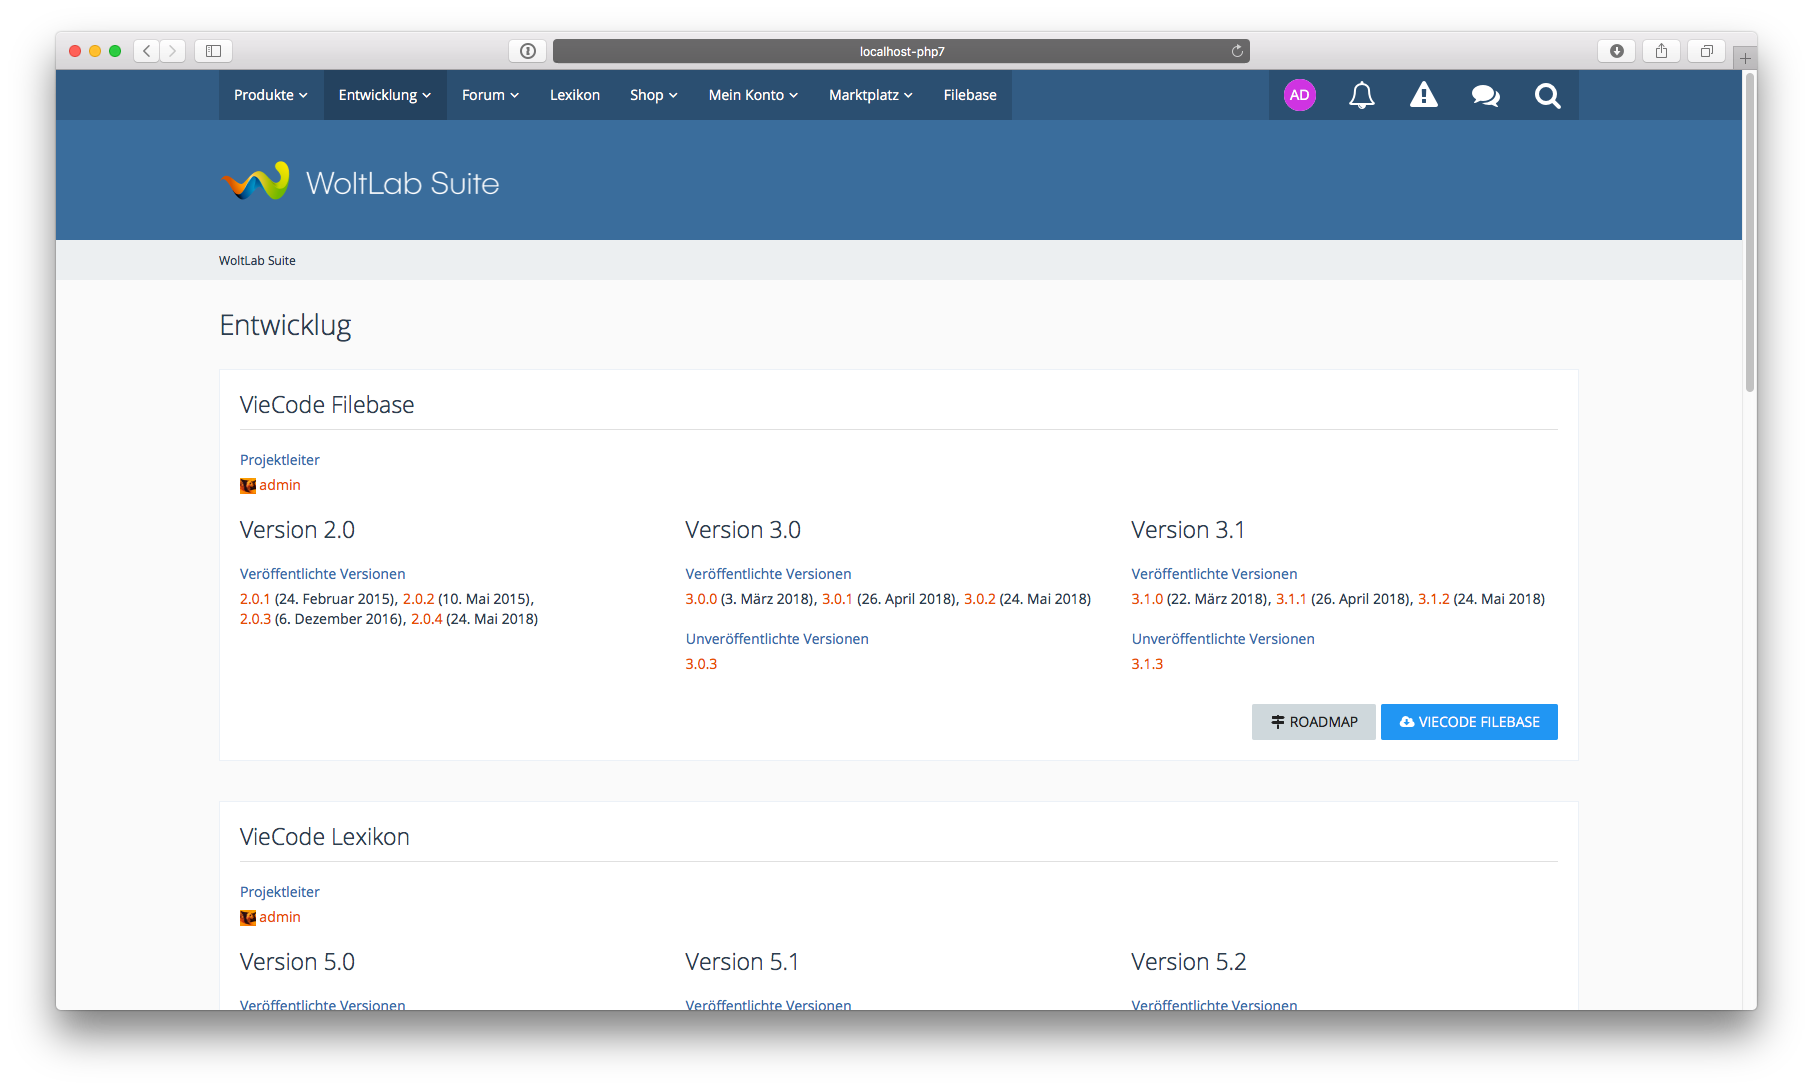Select the Filebase menu item
The height and width of the screenshot is (1090, 1813).
click(x=970, y=95)
